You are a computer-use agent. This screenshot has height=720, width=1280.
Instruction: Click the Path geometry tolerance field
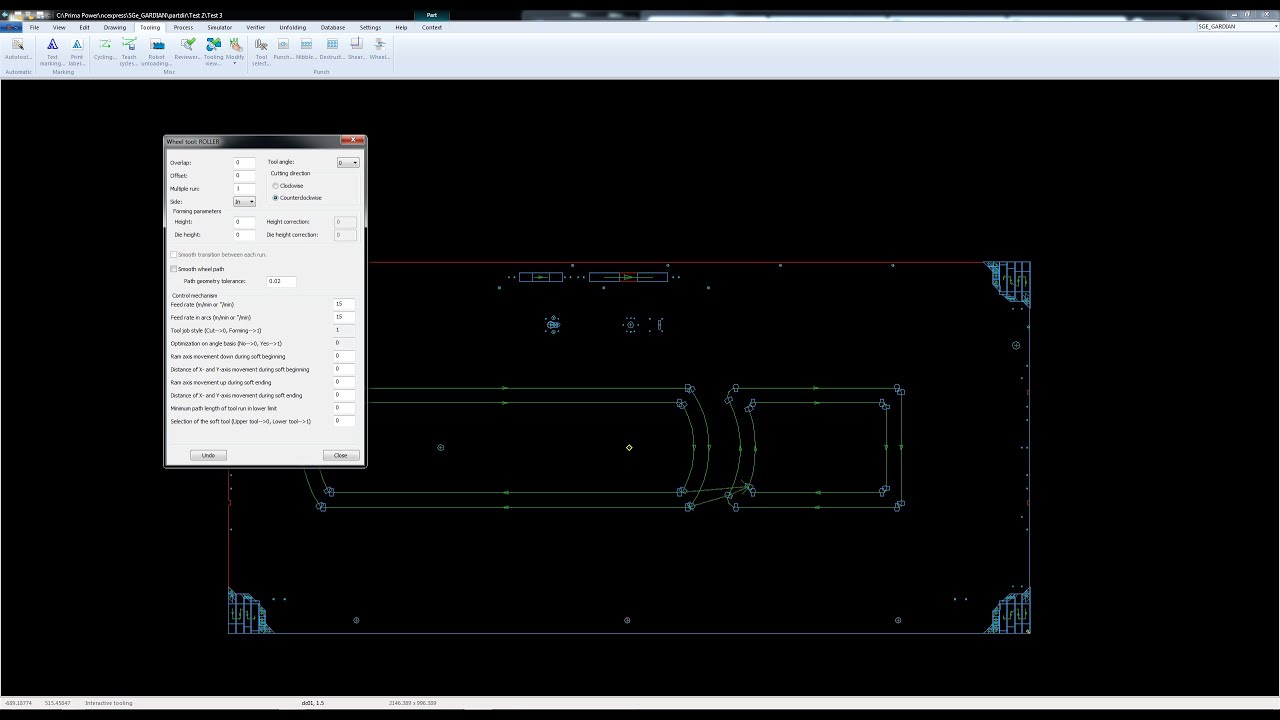[x=281, y=282]
